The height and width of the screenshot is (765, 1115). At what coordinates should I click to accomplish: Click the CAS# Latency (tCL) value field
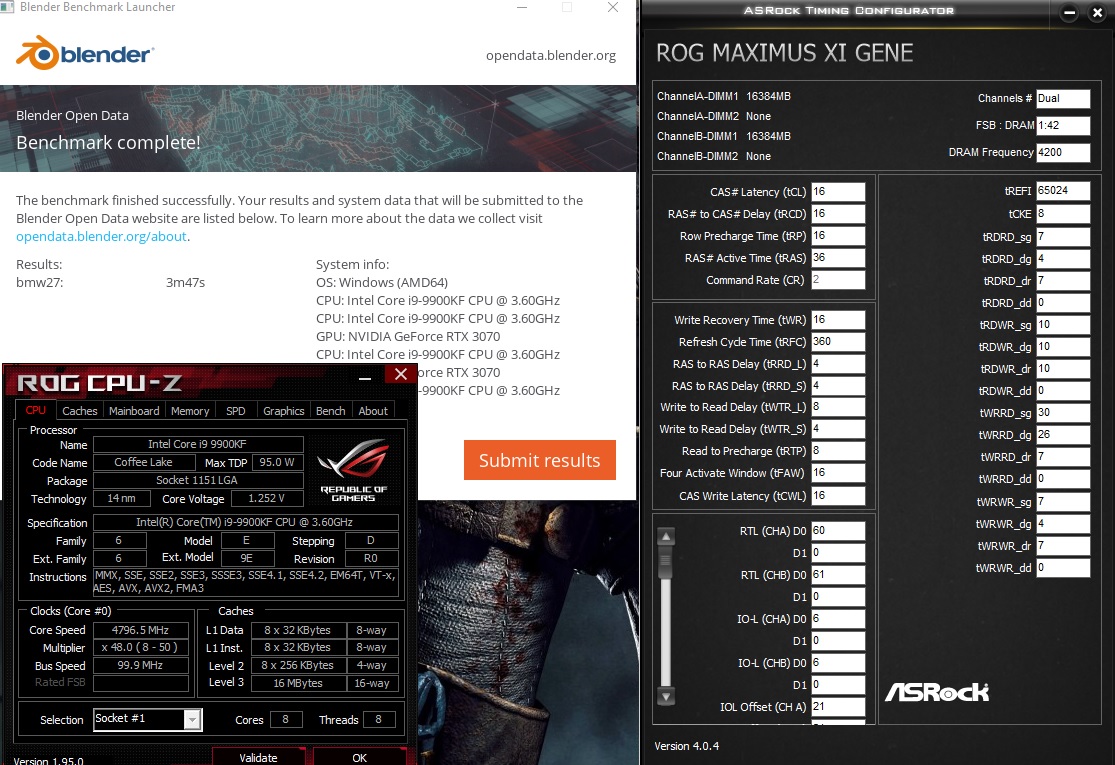point(838,192)
